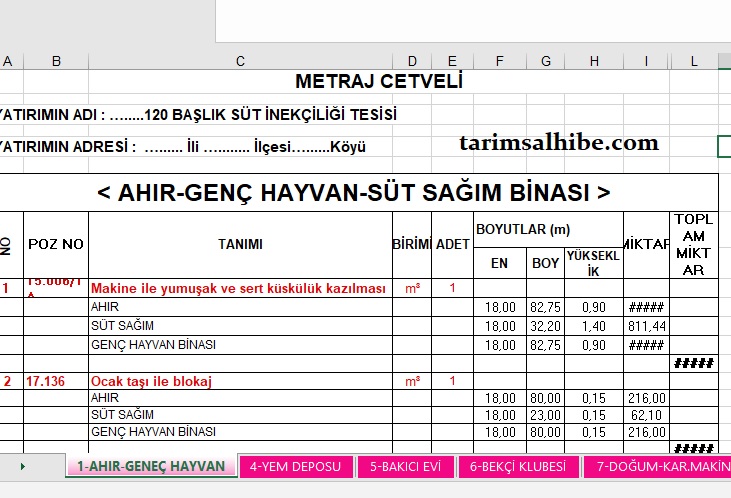731x498 pixels.
Task: Select column G header
Action: point(545,61)
